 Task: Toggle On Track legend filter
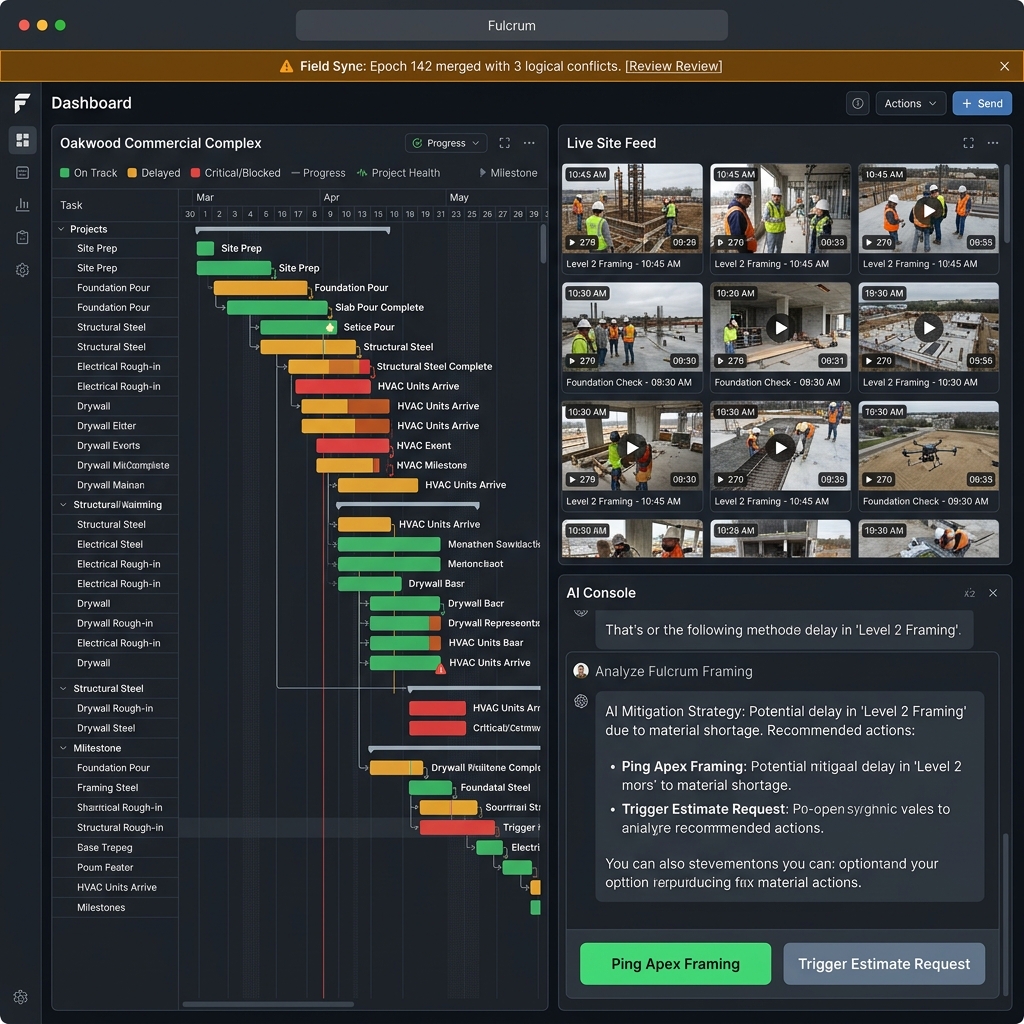pyautogui.click(x=88, y=173)
